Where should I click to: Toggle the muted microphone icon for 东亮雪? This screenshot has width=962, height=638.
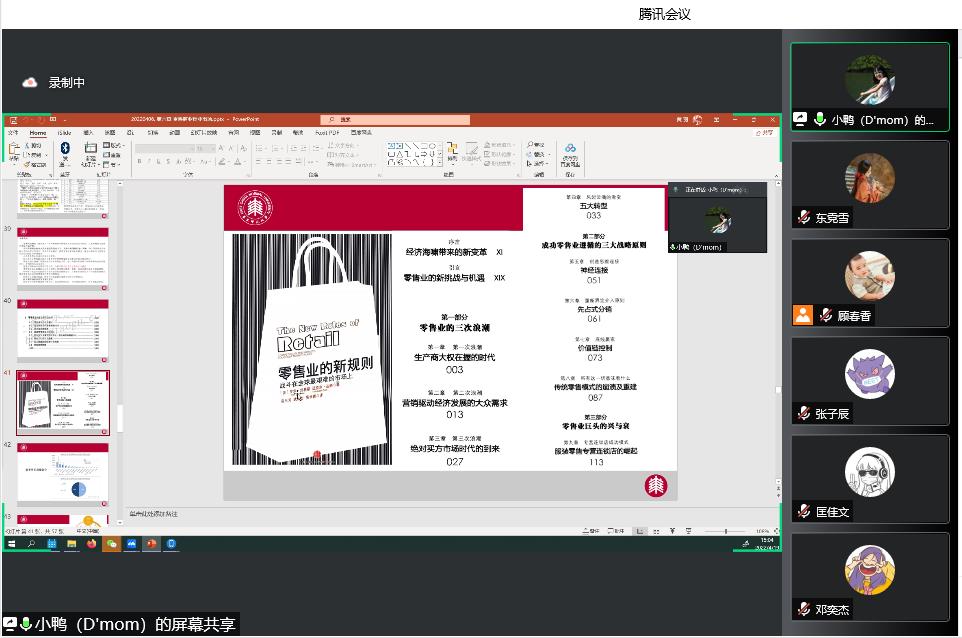[x=803, y=217]
